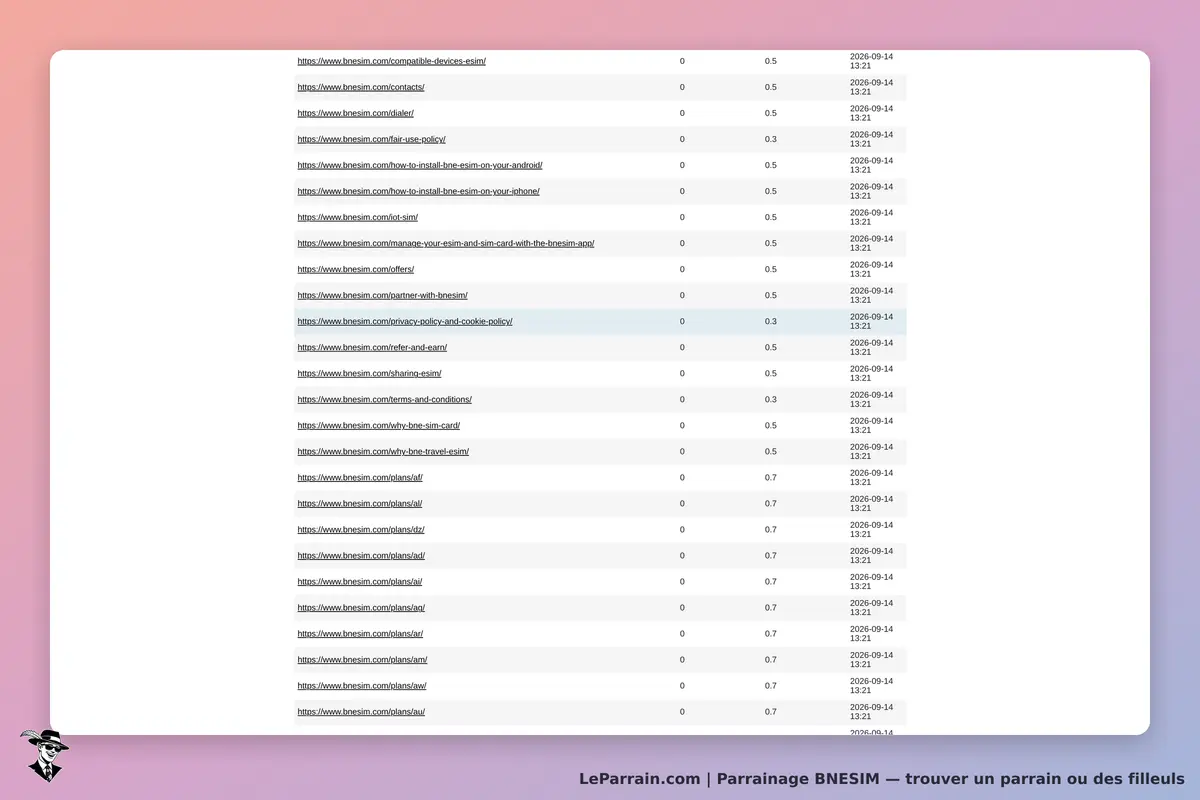Open the plans/ar/ link
Viewport: 1200px width, 800px height.
coord(360,633)
